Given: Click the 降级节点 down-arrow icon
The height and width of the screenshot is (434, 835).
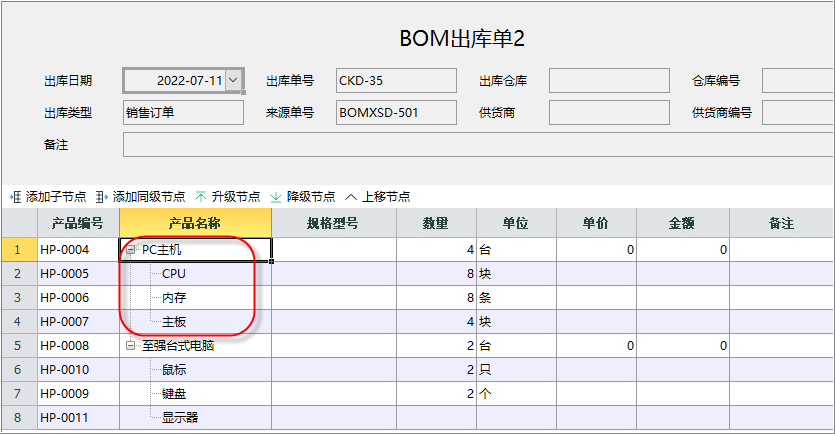Looking at the screenshot, I should point(276,197).
